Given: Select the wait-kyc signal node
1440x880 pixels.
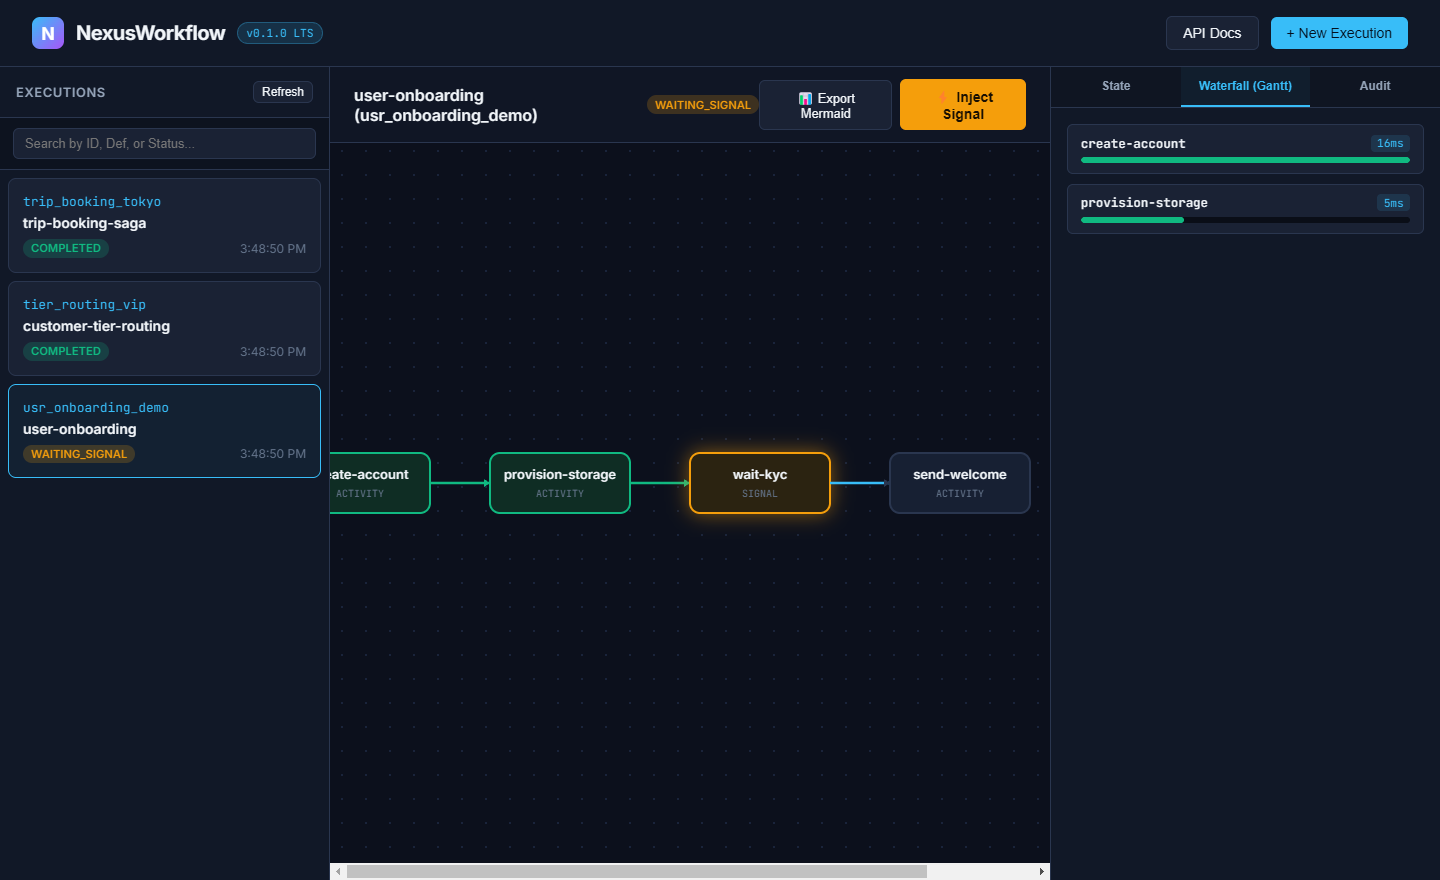Looking at the screenshot, I should click(760, 483).
